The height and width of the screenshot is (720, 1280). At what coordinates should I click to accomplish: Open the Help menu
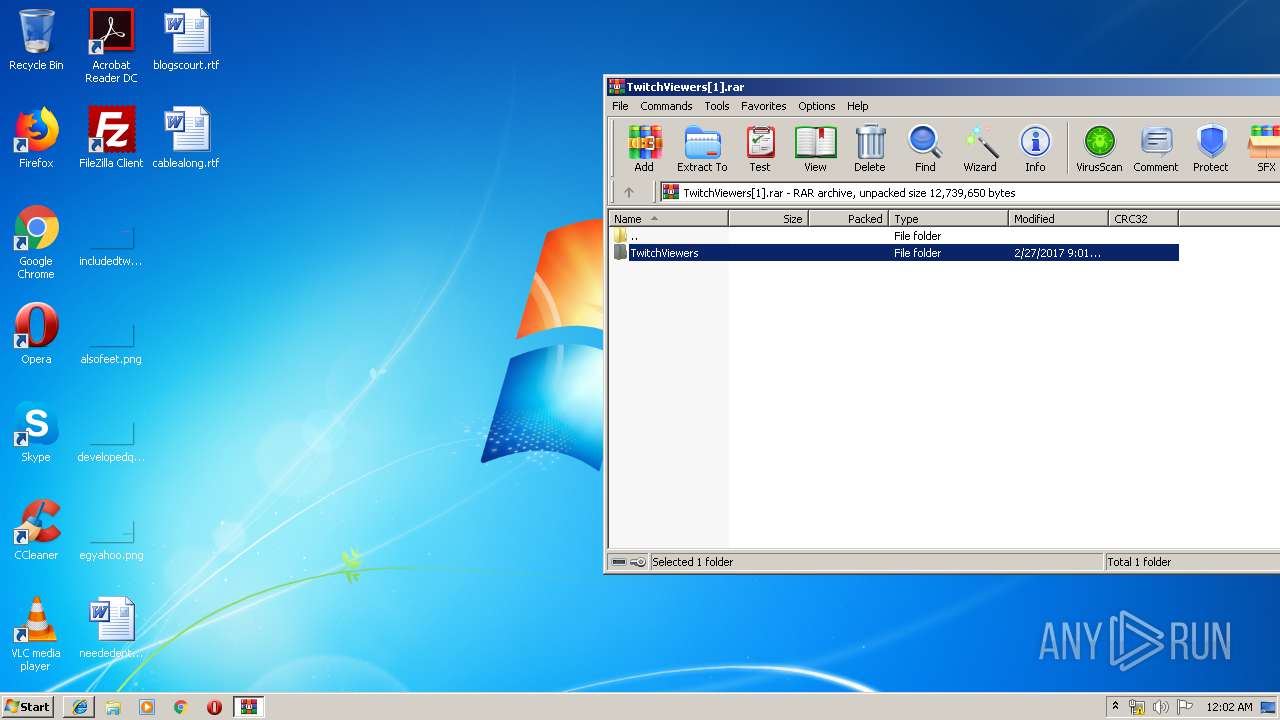[858, 106]
